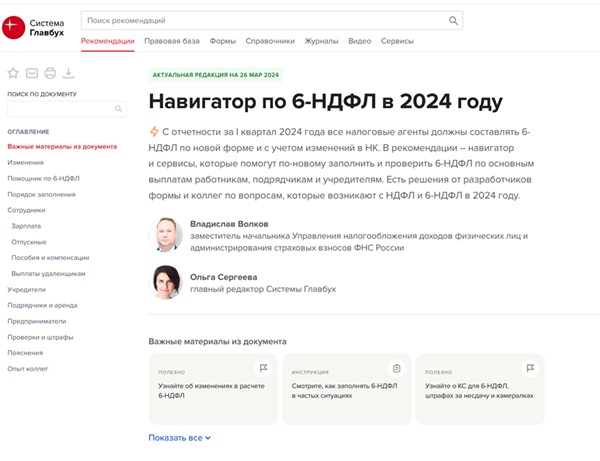
Task: Click the magnifier icon in top search bar
Action: (x=454, y=20)
